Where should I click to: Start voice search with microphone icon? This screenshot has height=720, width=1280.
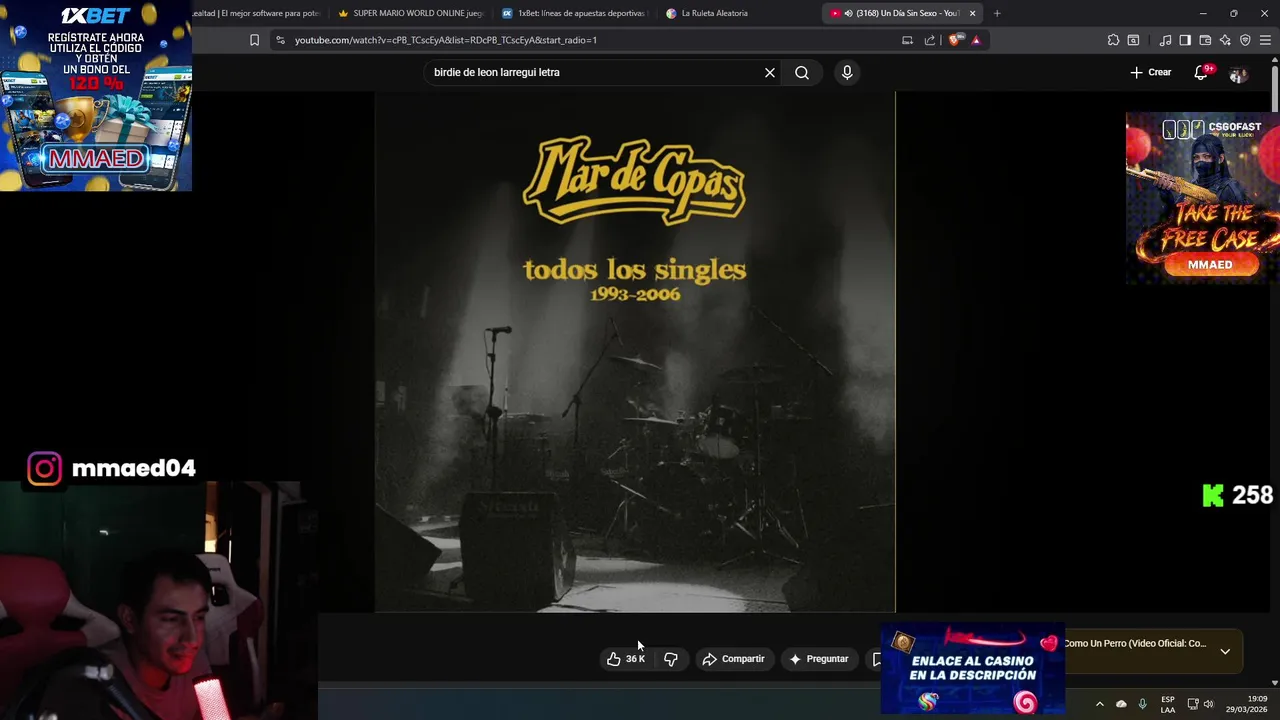tap(847, 72)
